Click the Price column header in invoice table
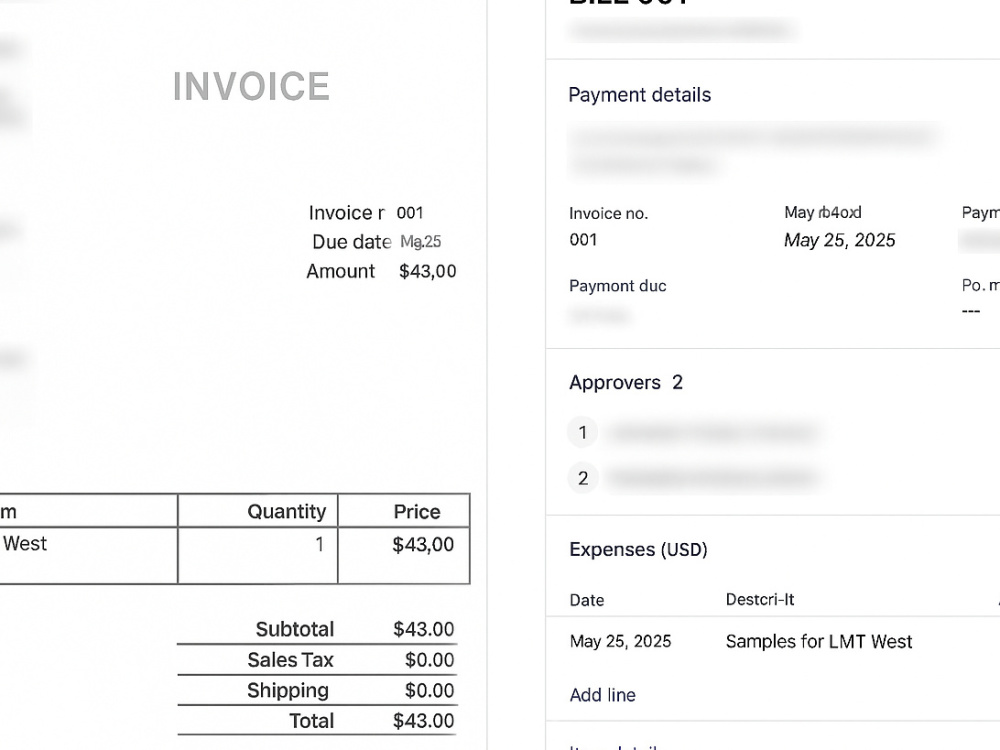The image size is (1000, 750). [x=416, y=511]
